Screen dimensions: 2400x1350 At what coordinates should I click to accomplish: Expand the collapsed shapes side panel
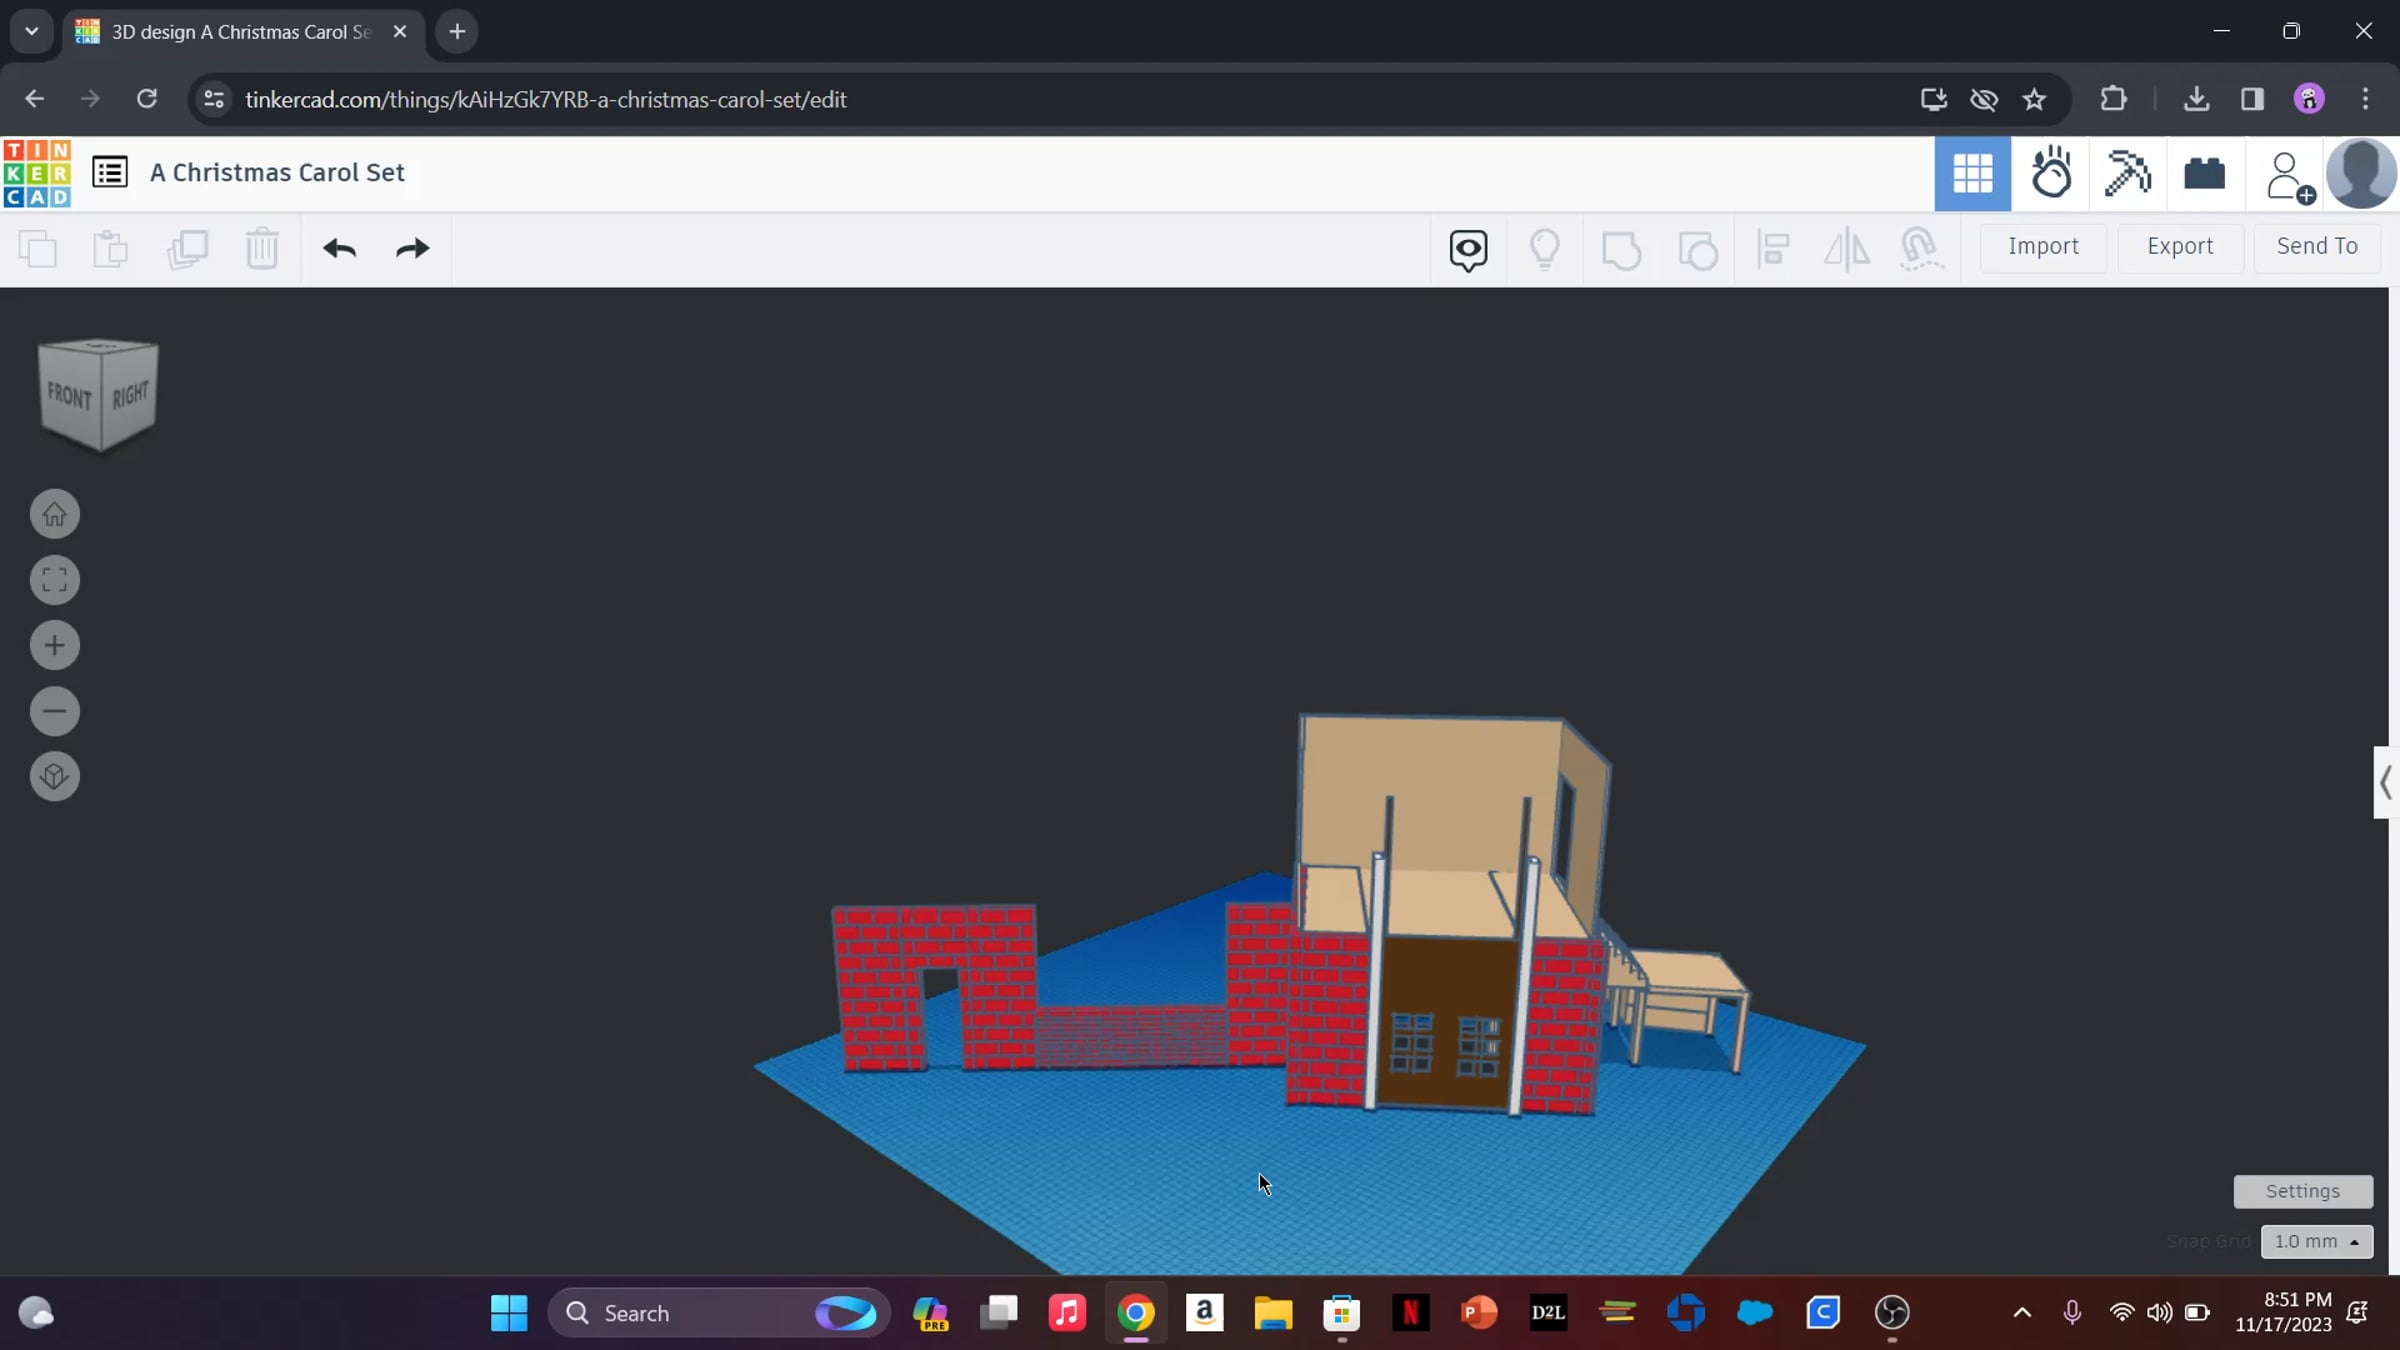tap(2385, 782)
